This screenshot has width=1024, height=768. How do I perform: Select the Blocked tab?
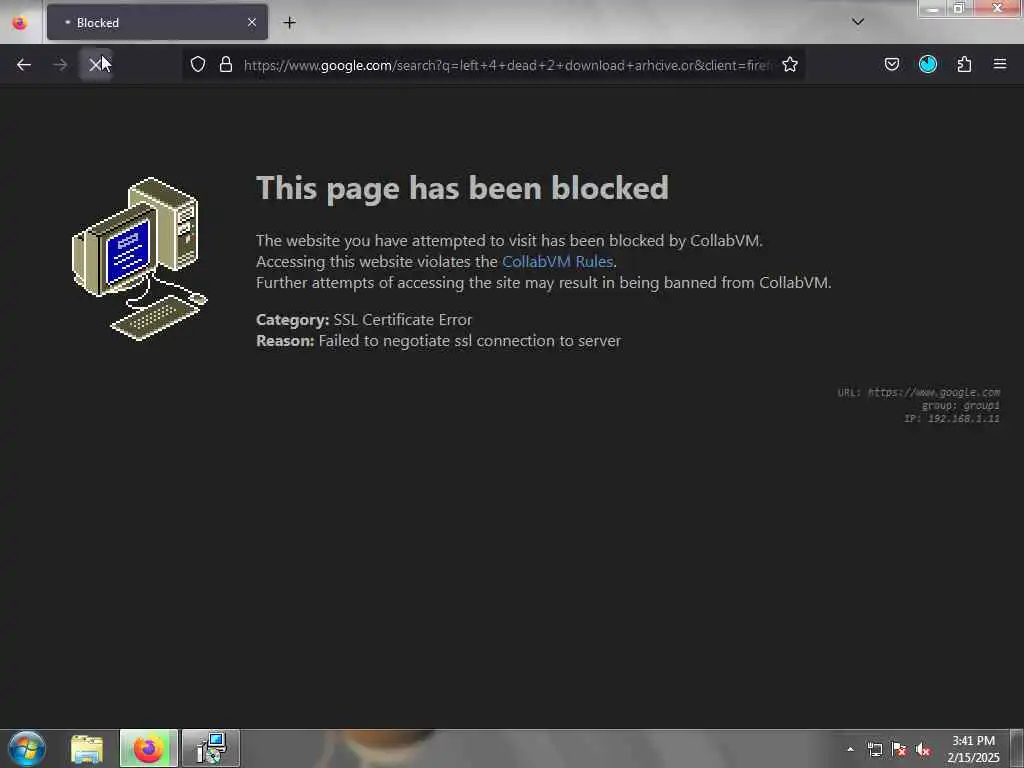click(x=157, y=23)
